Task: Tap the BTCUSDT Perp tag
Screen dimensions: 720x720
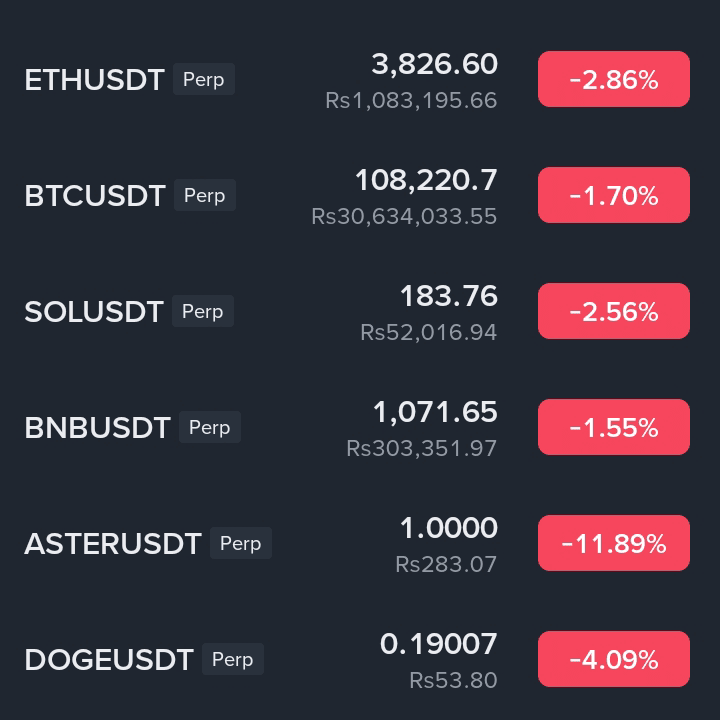Action: pos(205,195)
